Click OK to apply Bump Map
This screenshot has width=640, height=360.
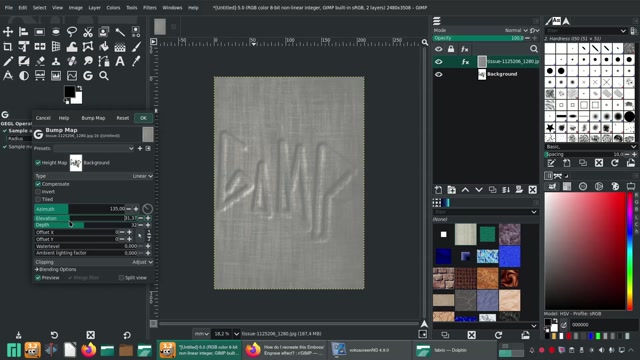tap(143, 118)
